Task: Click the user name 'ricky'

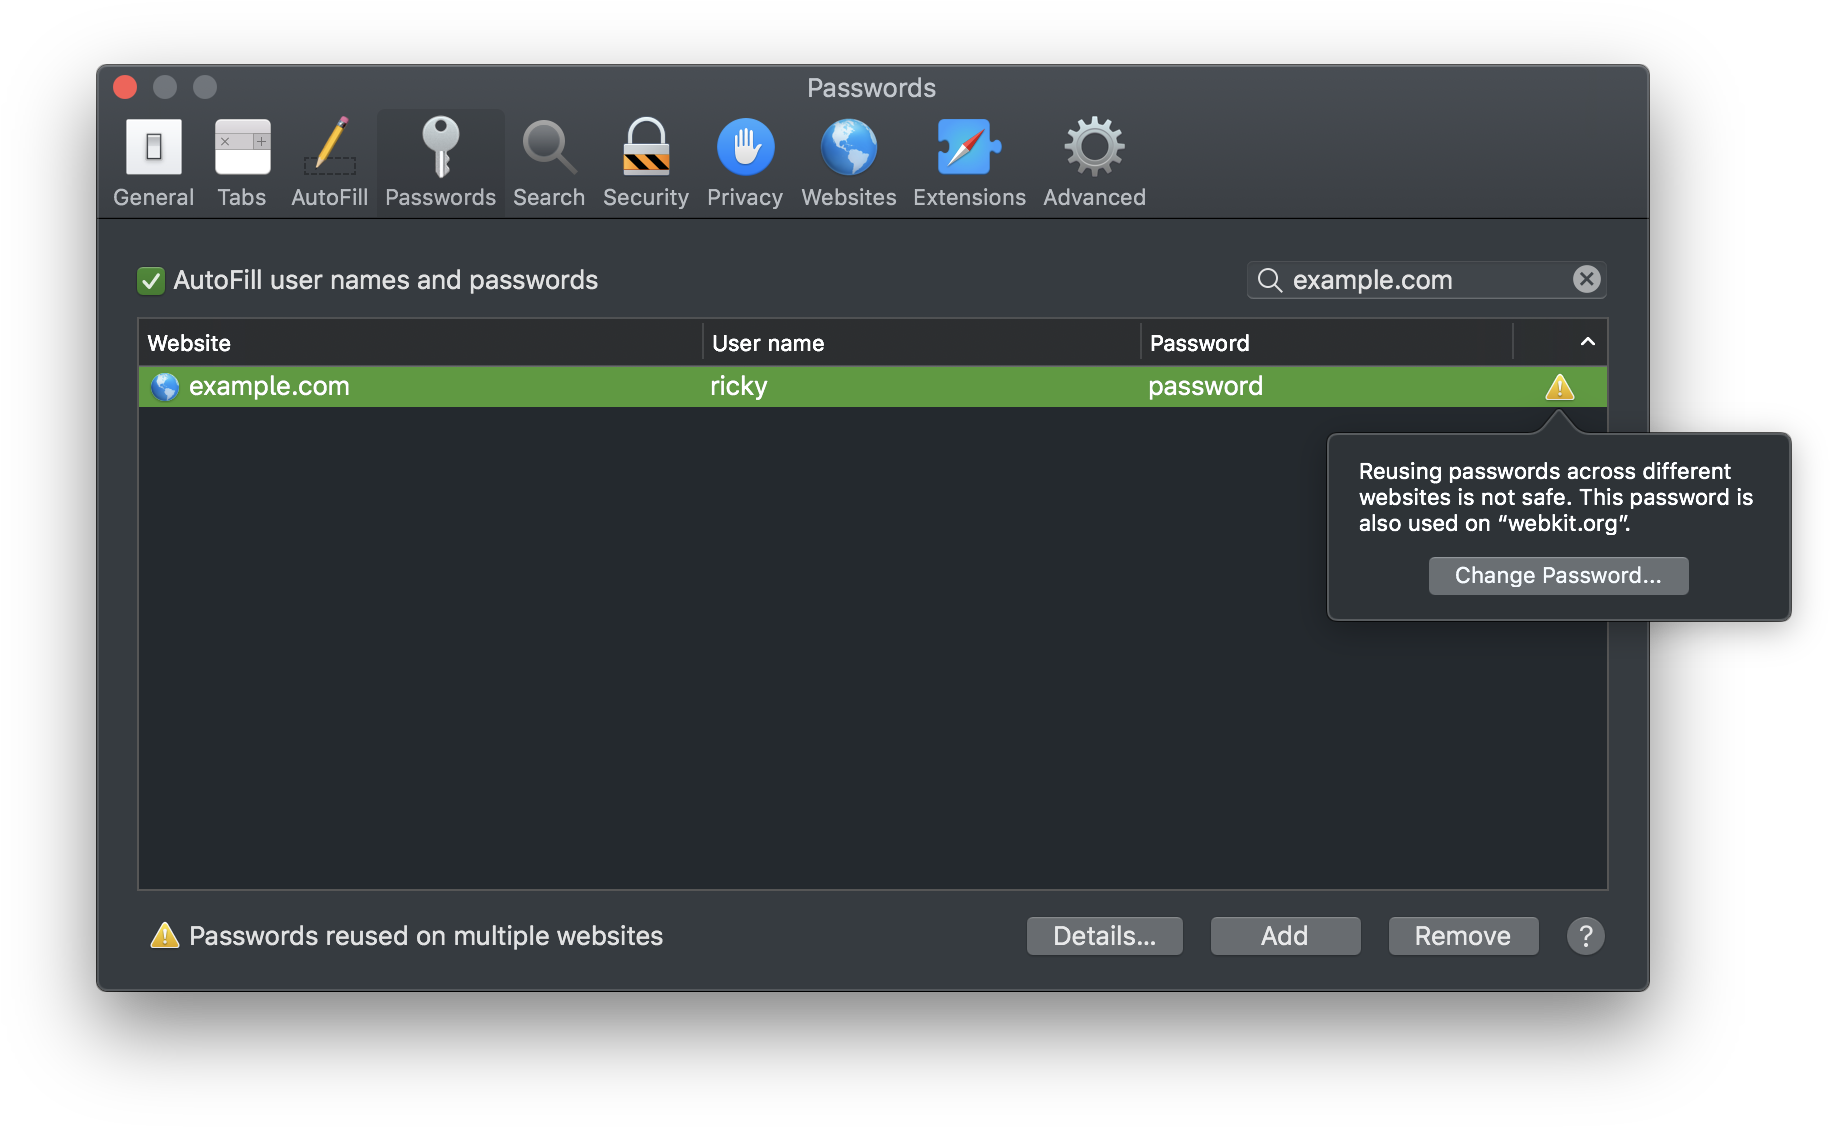Action: tap(738, 387)
